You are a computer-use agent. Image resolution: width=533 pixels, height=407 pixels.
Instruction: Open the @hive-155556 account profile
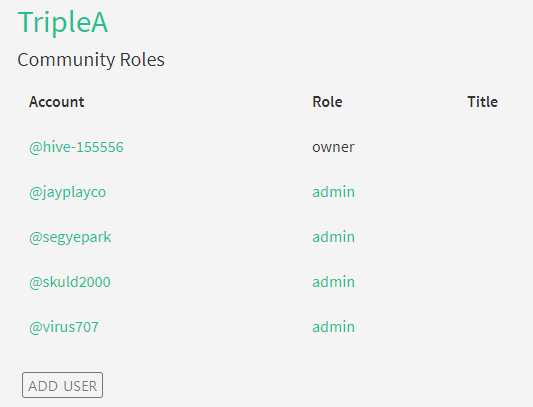click(76, 147)
